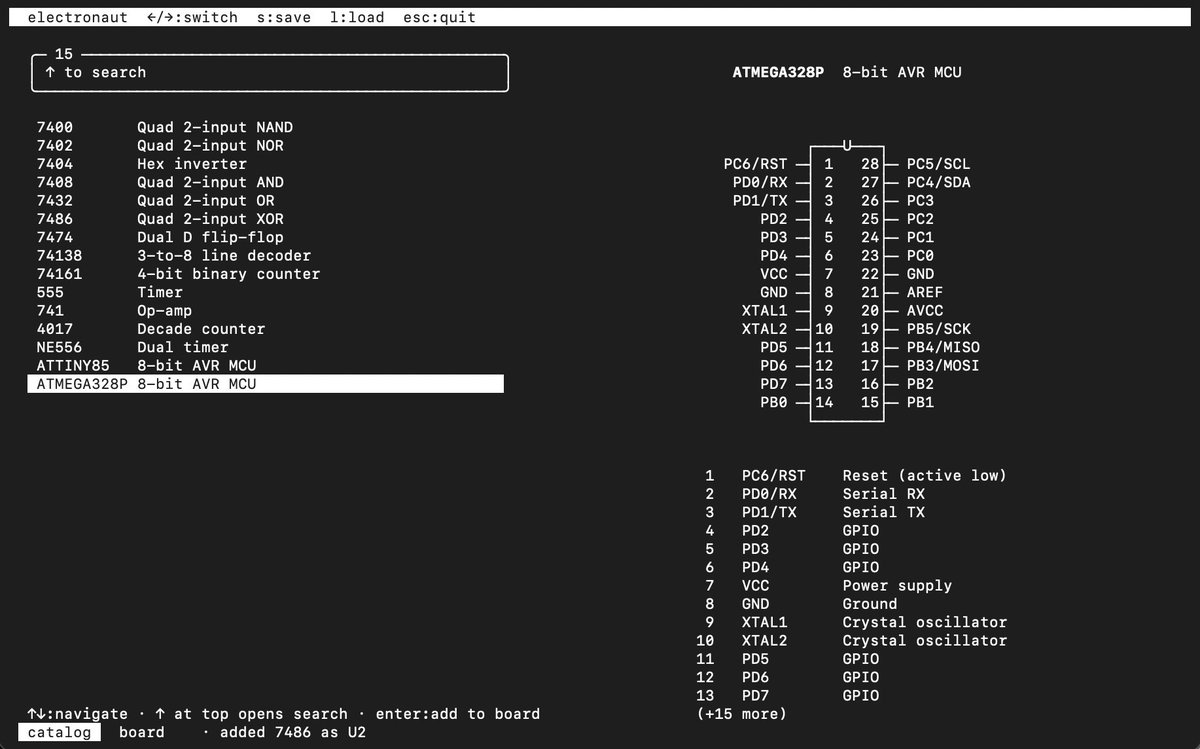Click the PD0/RX label on chip diagram
1200x749 pixels.
coord(760,182)
